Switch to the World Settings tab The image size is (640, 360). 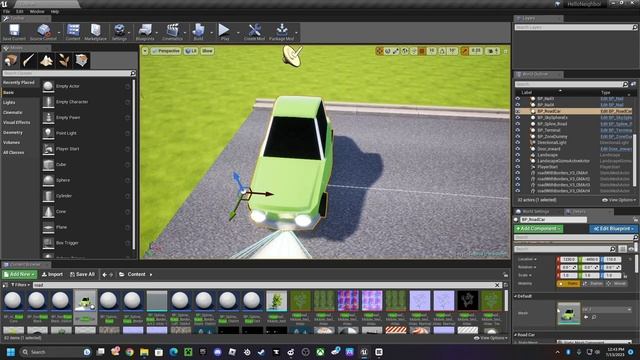coord(536,211)
